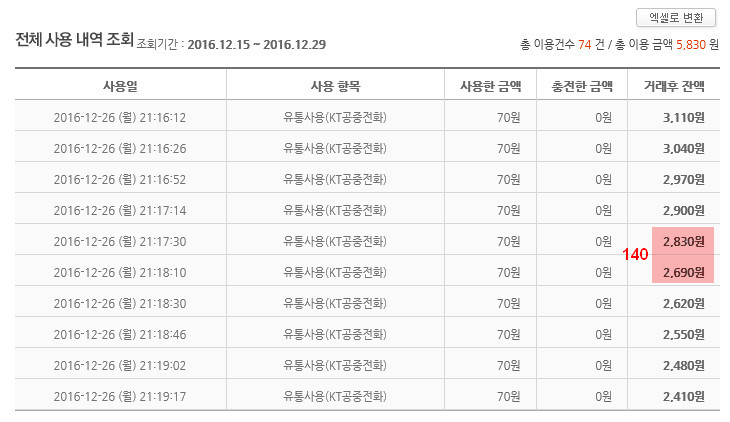Select the row dated 21:16:52

tap(120, 179)
